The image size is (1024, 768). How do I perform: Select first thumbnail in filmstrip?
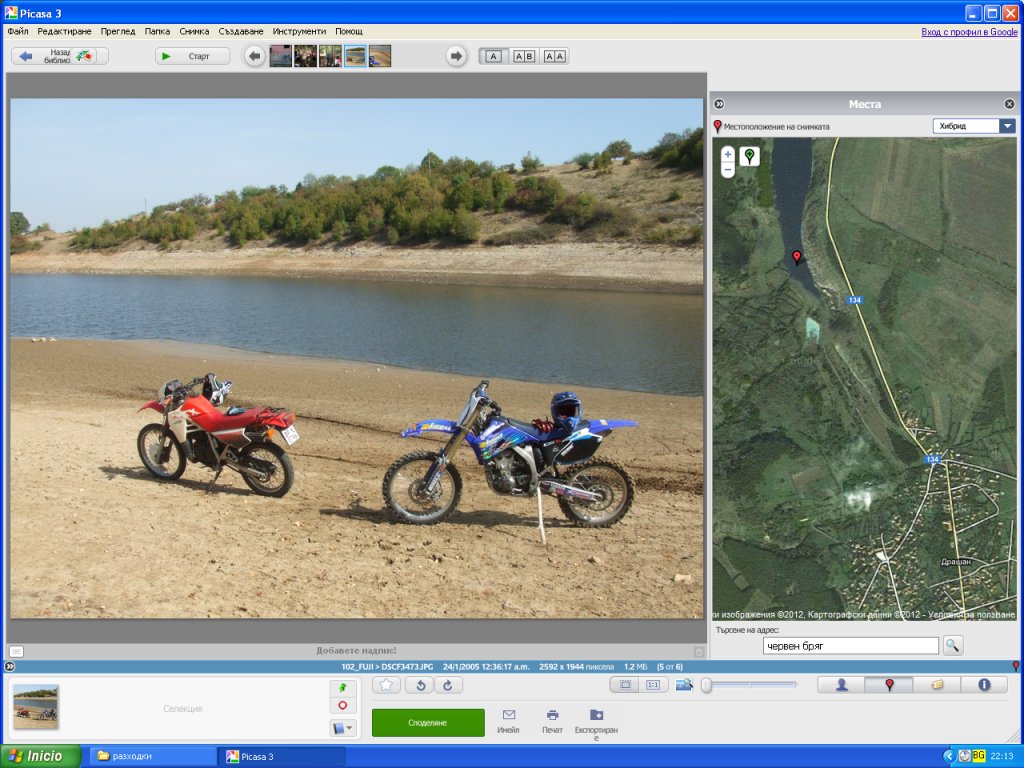pos(280,56)
